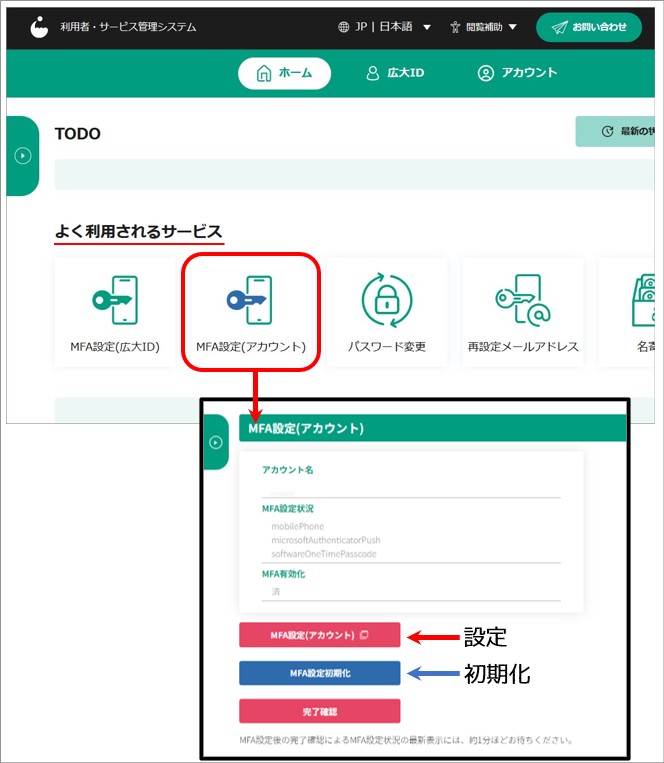Switch to the ホーム tab

284,73
